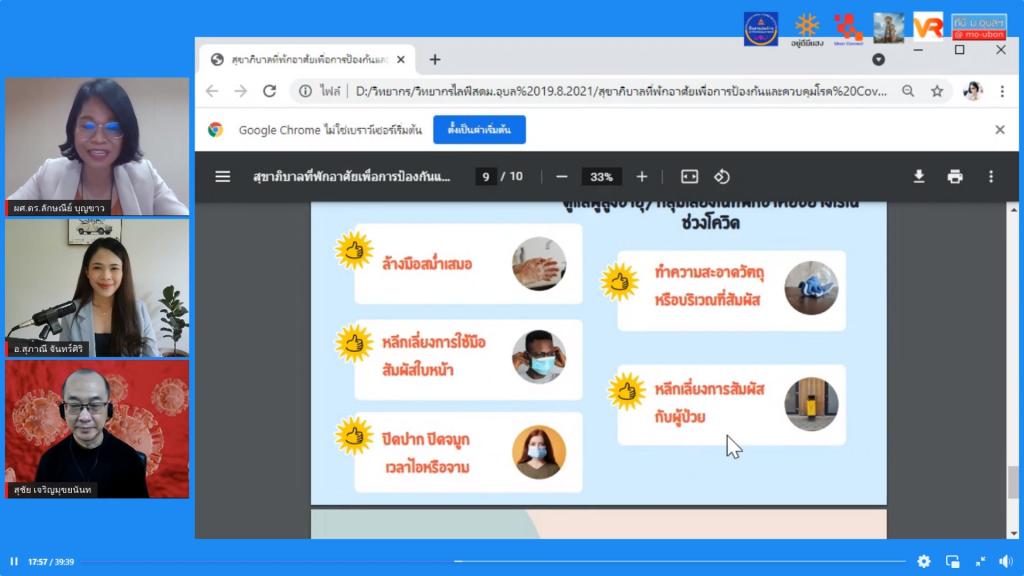Open the file info icon in address bar
Screen dimensions: 1024x576
pos(305,91)
